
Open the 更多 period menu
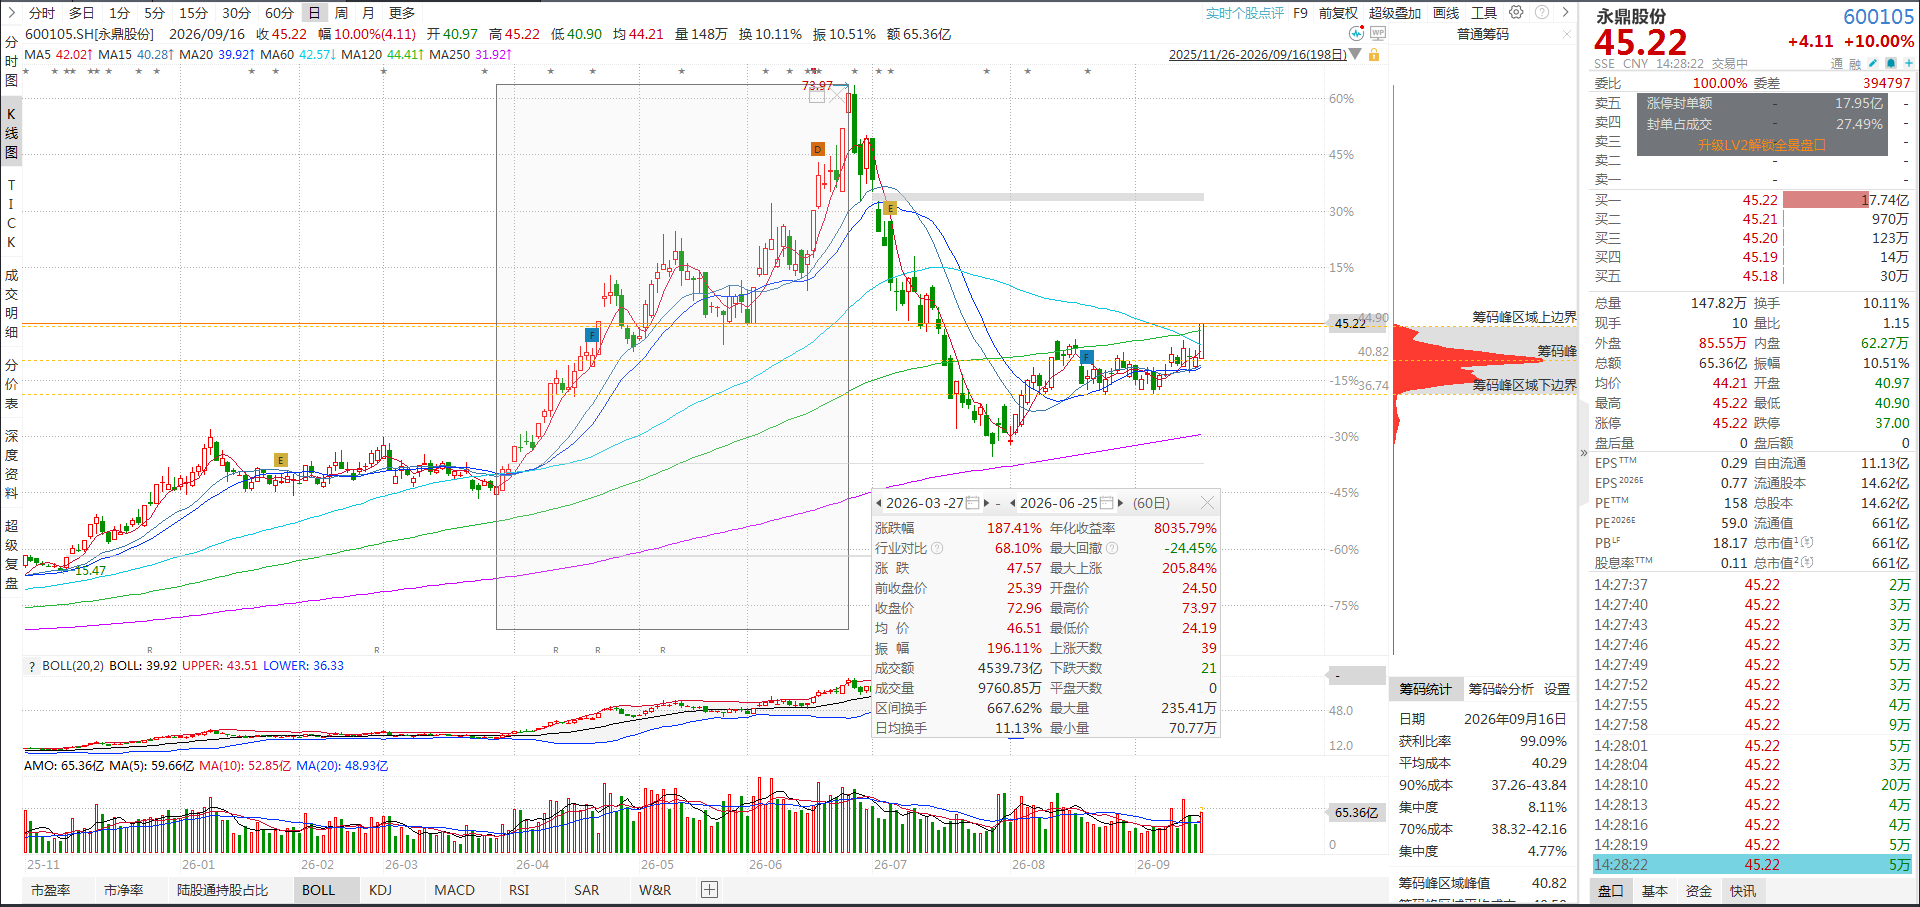coord(402,13)
